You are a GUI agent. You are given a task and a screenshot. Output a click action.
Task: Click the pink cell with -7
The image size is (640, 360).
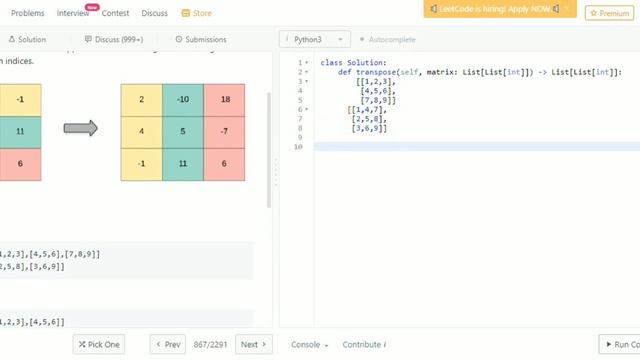click(224, 132)
